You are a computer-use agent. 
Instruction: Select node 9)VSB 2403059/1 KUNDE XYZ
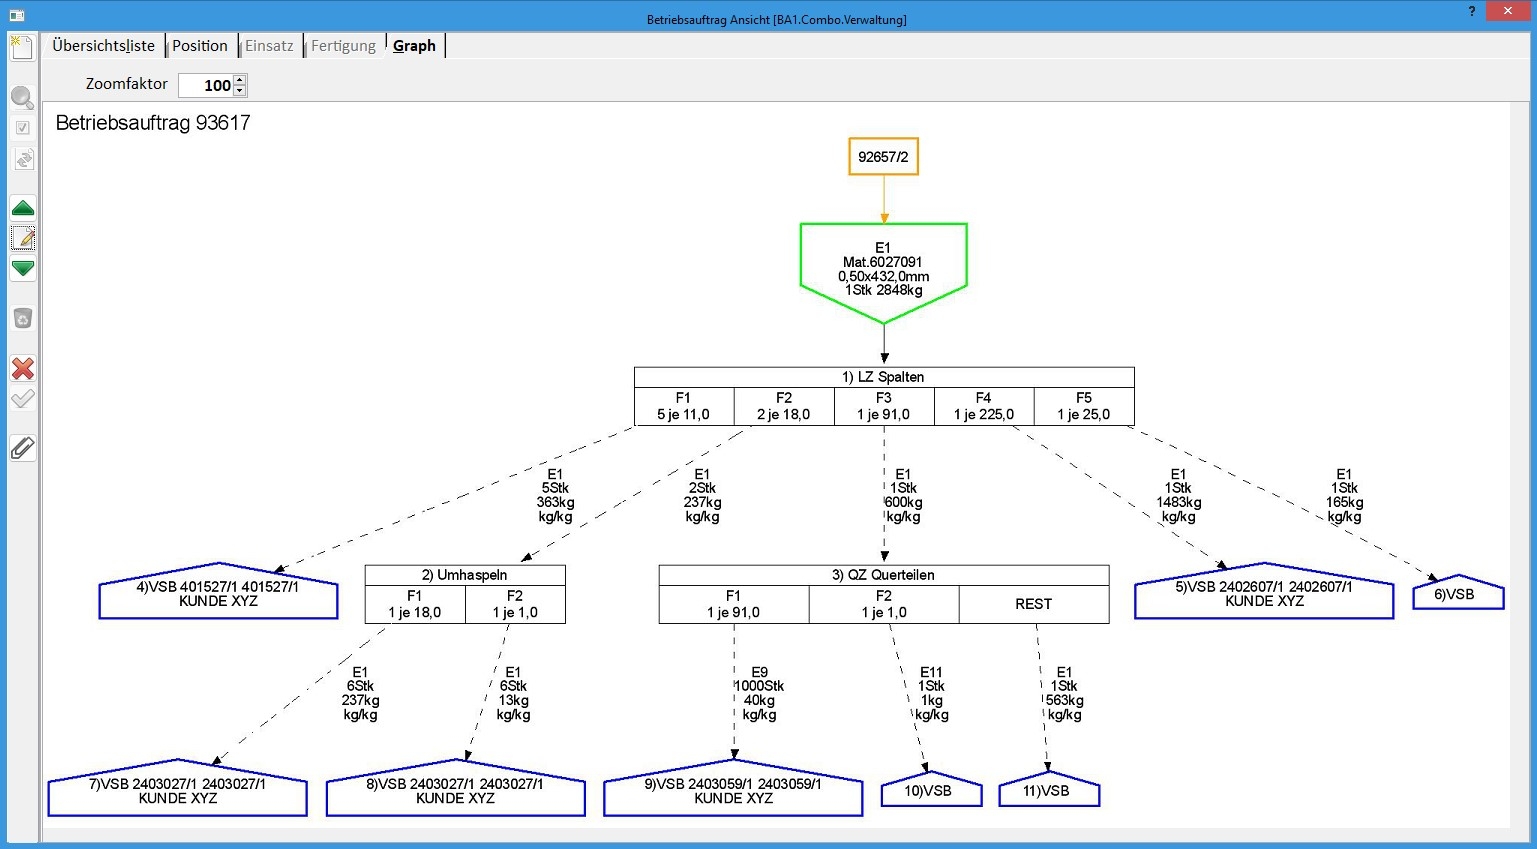[733, 790]
